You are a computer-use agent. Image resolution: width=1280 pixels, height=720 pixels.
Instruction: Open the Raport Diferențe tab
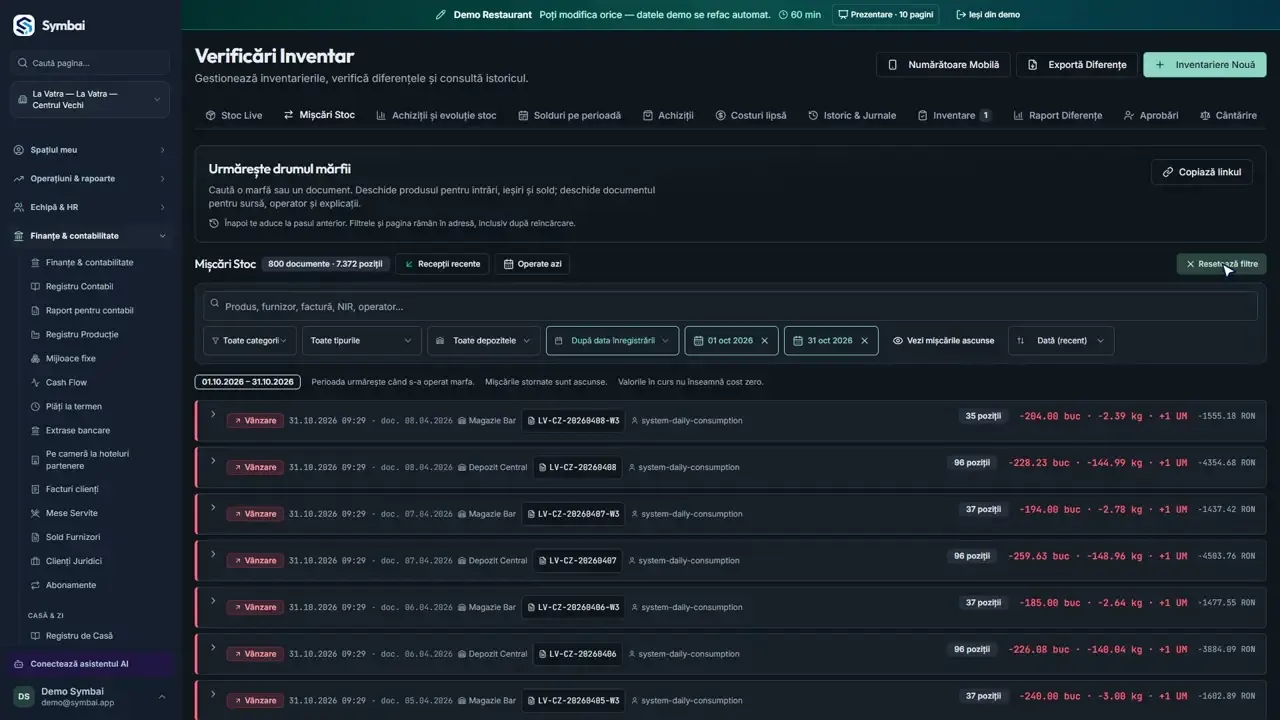click(1057, 116)
